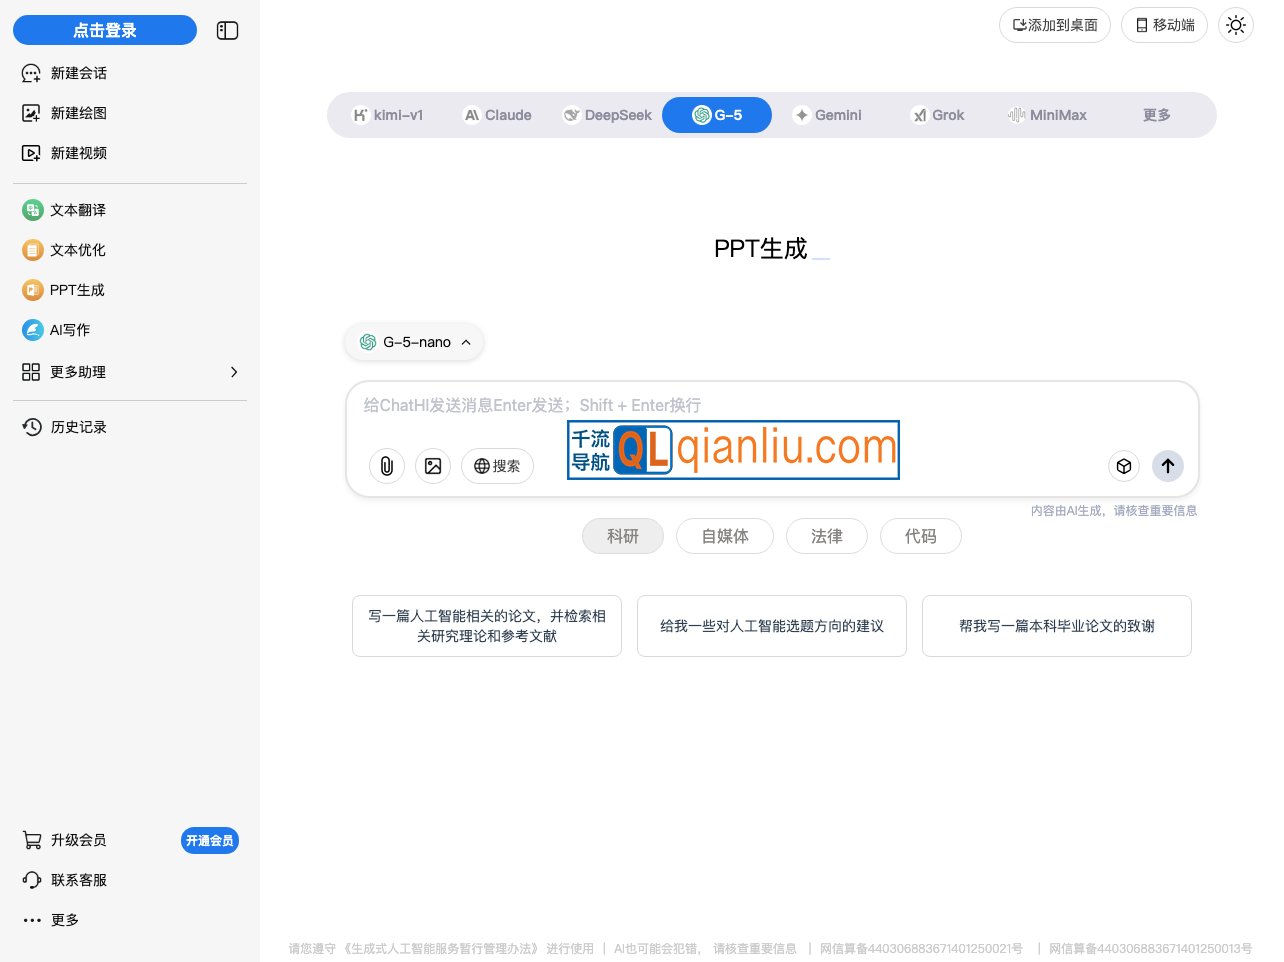Select the DeepSeek model tab
The height and width of the screenshot is (962, 1284).
pos(608,115)
